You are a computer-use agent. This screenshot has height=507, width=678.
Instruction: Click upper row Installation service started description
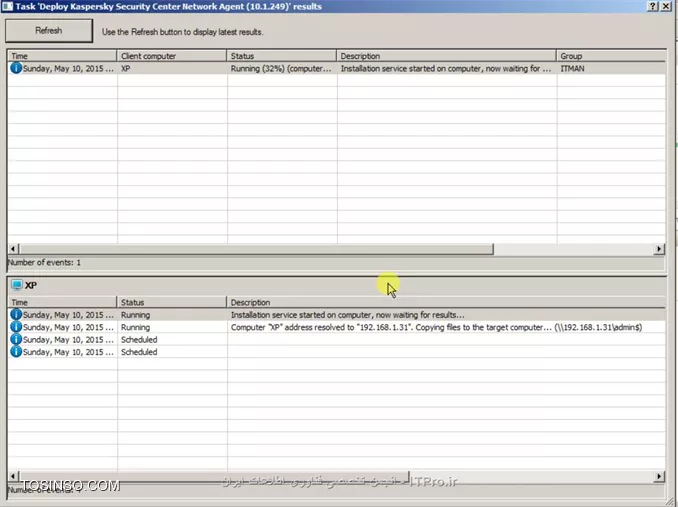[446, 68]
